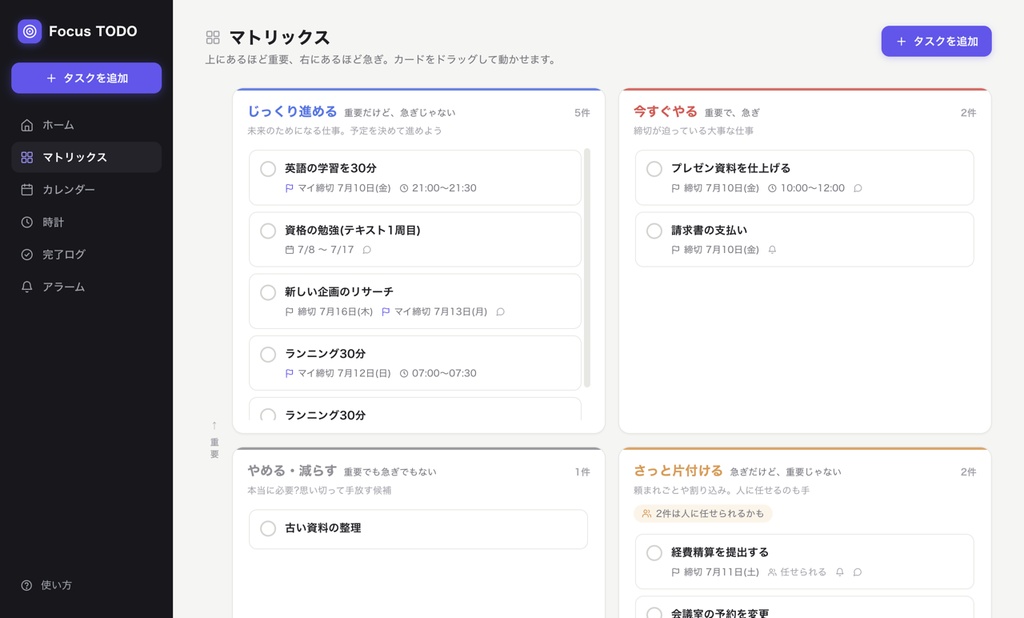Click the clock icon next to 21:00〜21:30
The image size is (1024, 618).
[404, 188]
